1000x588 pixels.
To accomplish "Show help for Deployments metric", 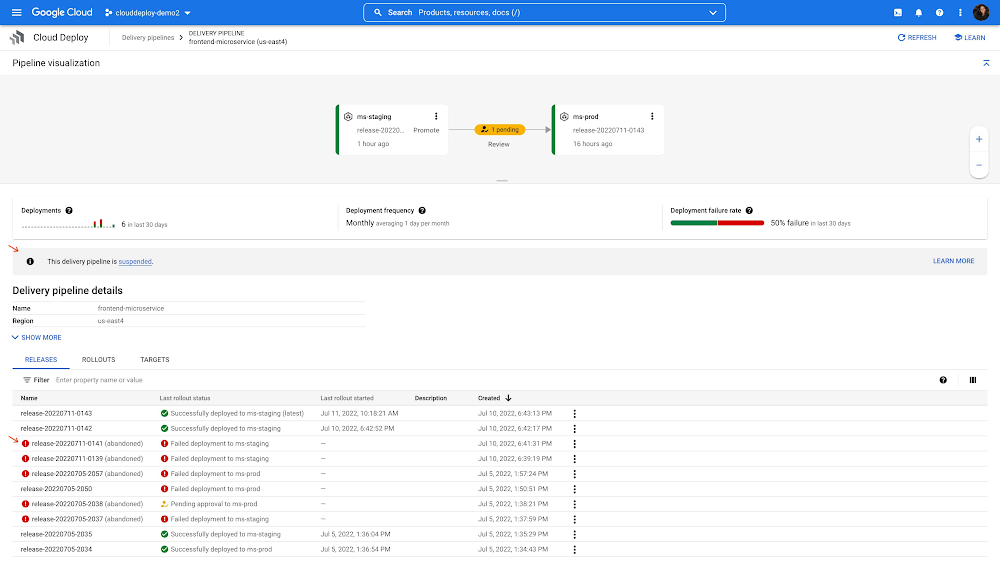I will [x=69, y=210].
